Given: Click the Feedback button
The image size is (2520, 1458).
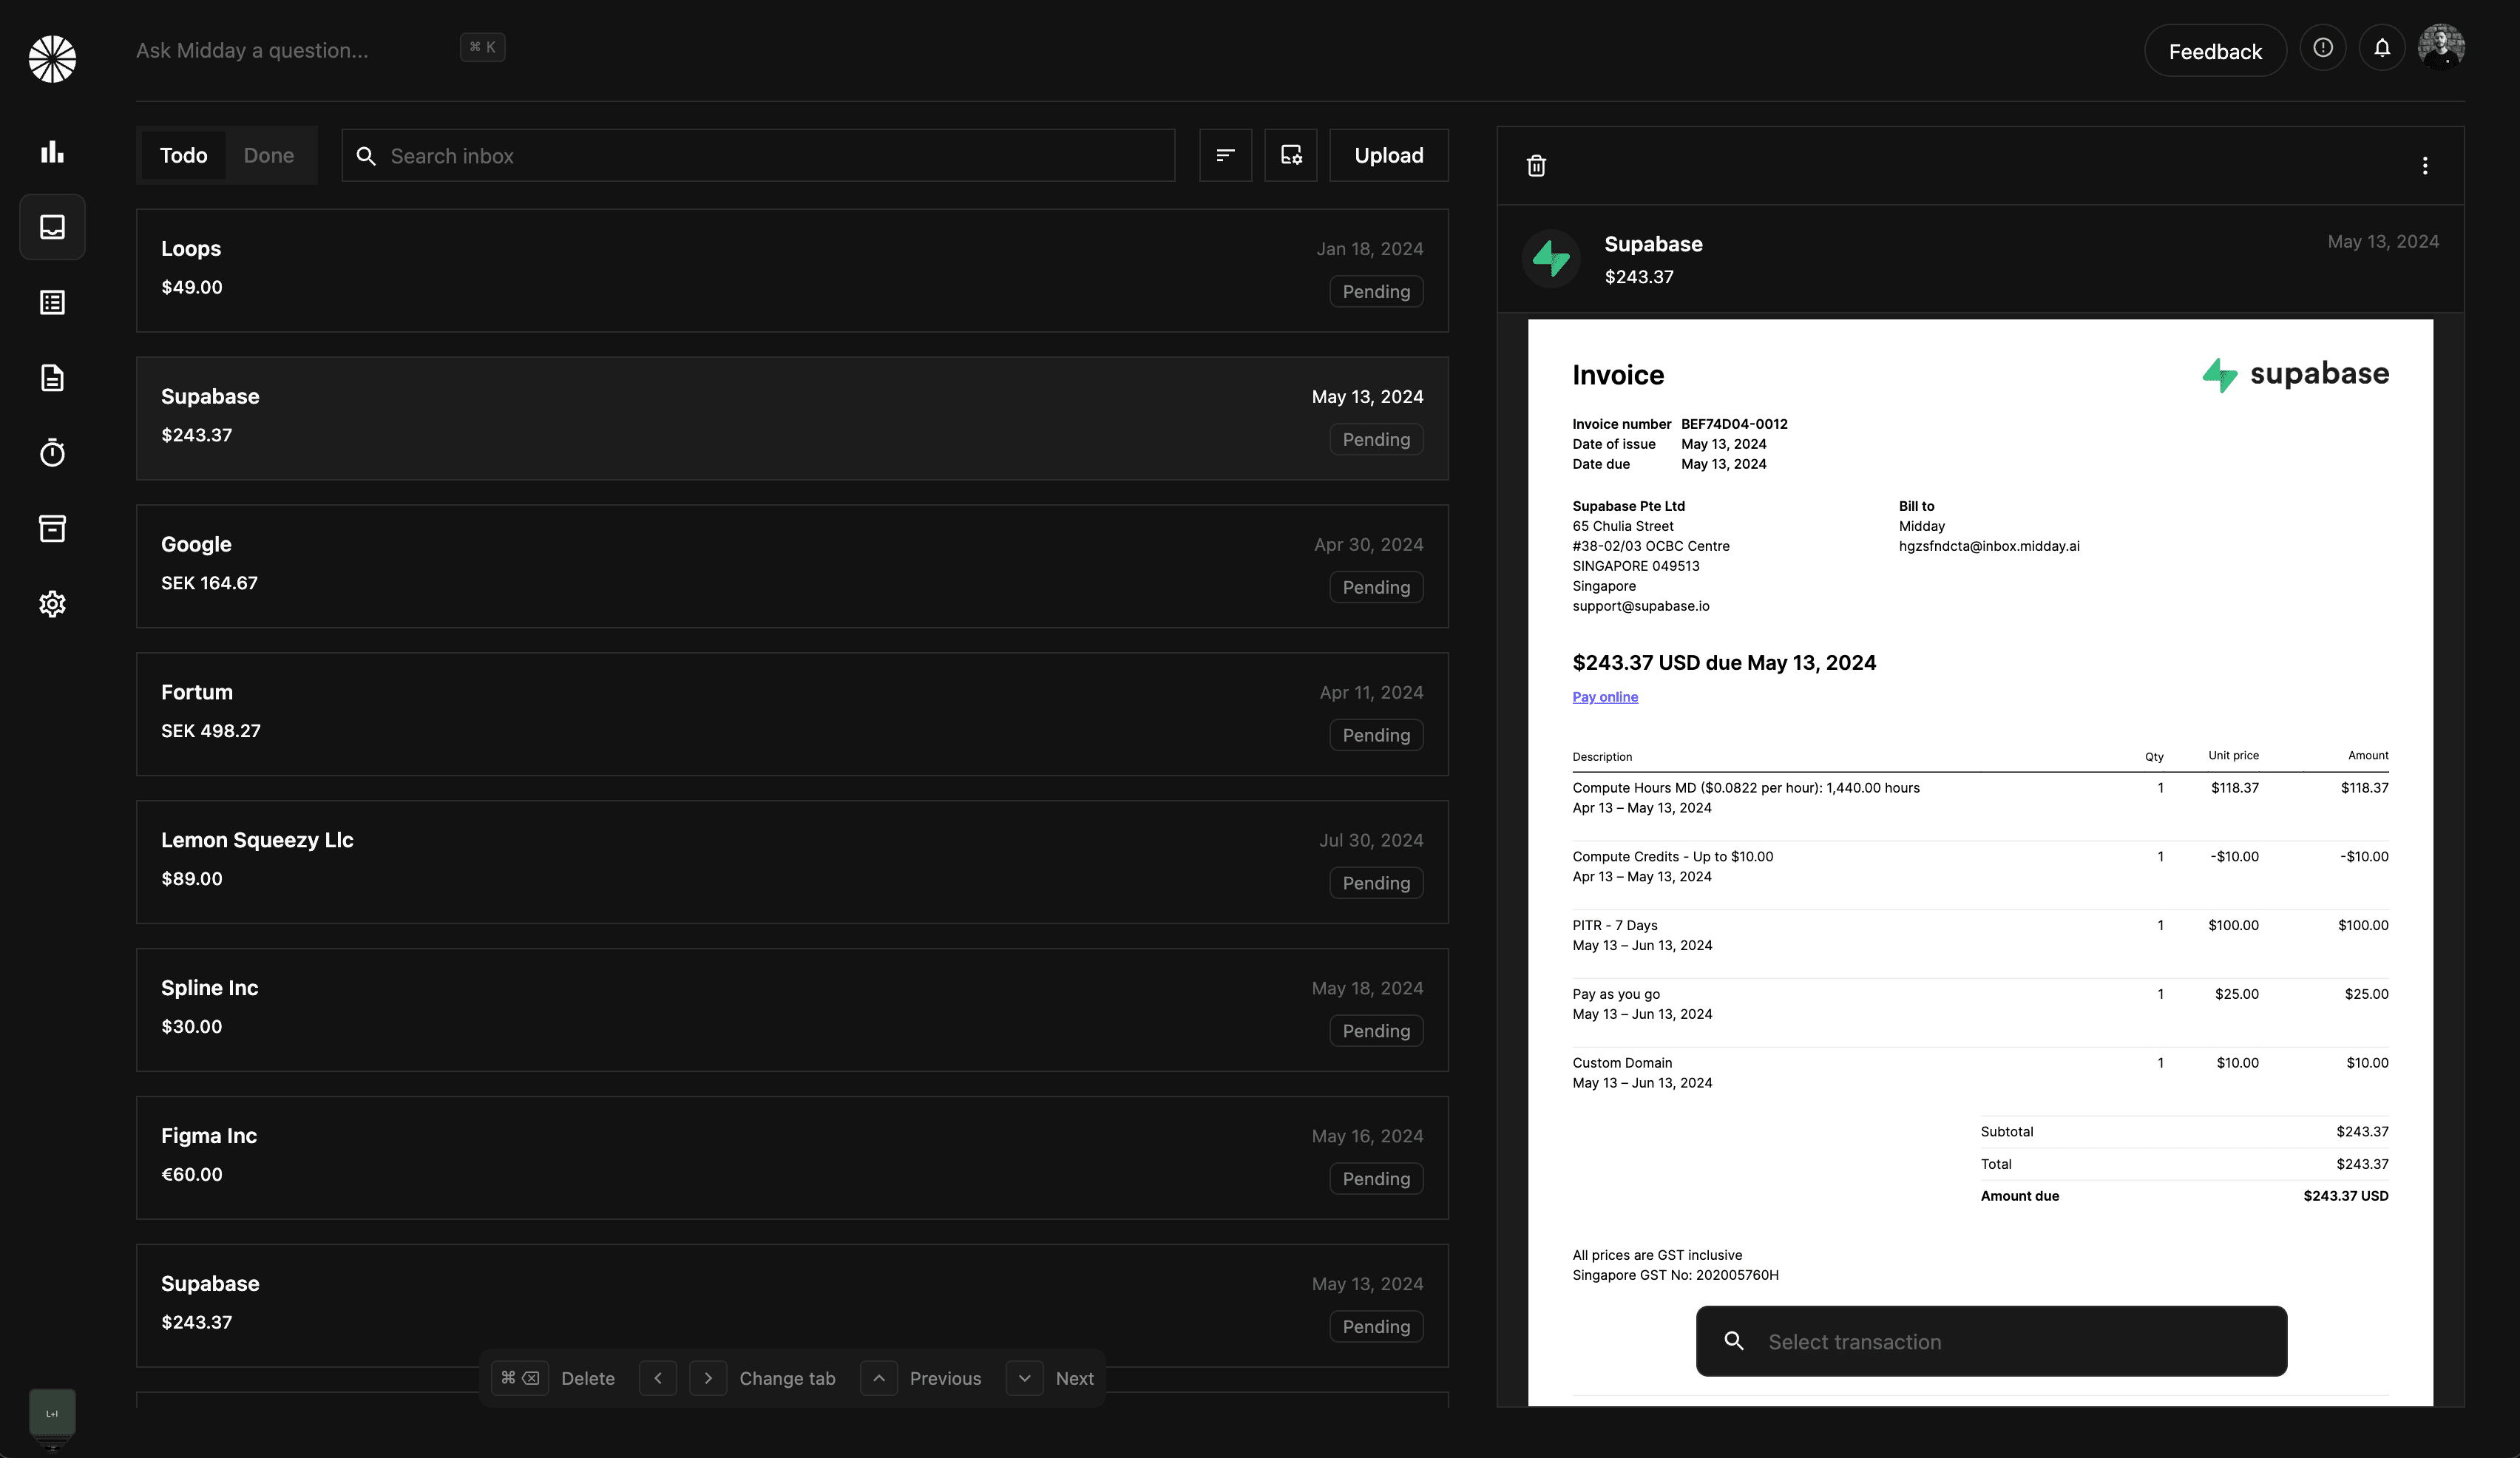Looking at the screenshot, I should pyautogui.click(x=2214, y=51).
